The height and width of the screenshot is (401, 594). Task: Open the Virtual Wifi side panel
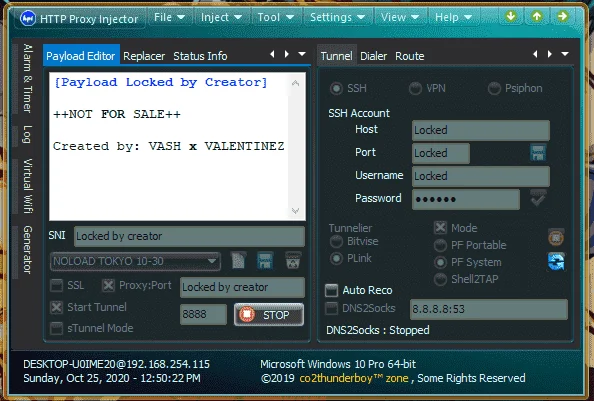point(27,186)
